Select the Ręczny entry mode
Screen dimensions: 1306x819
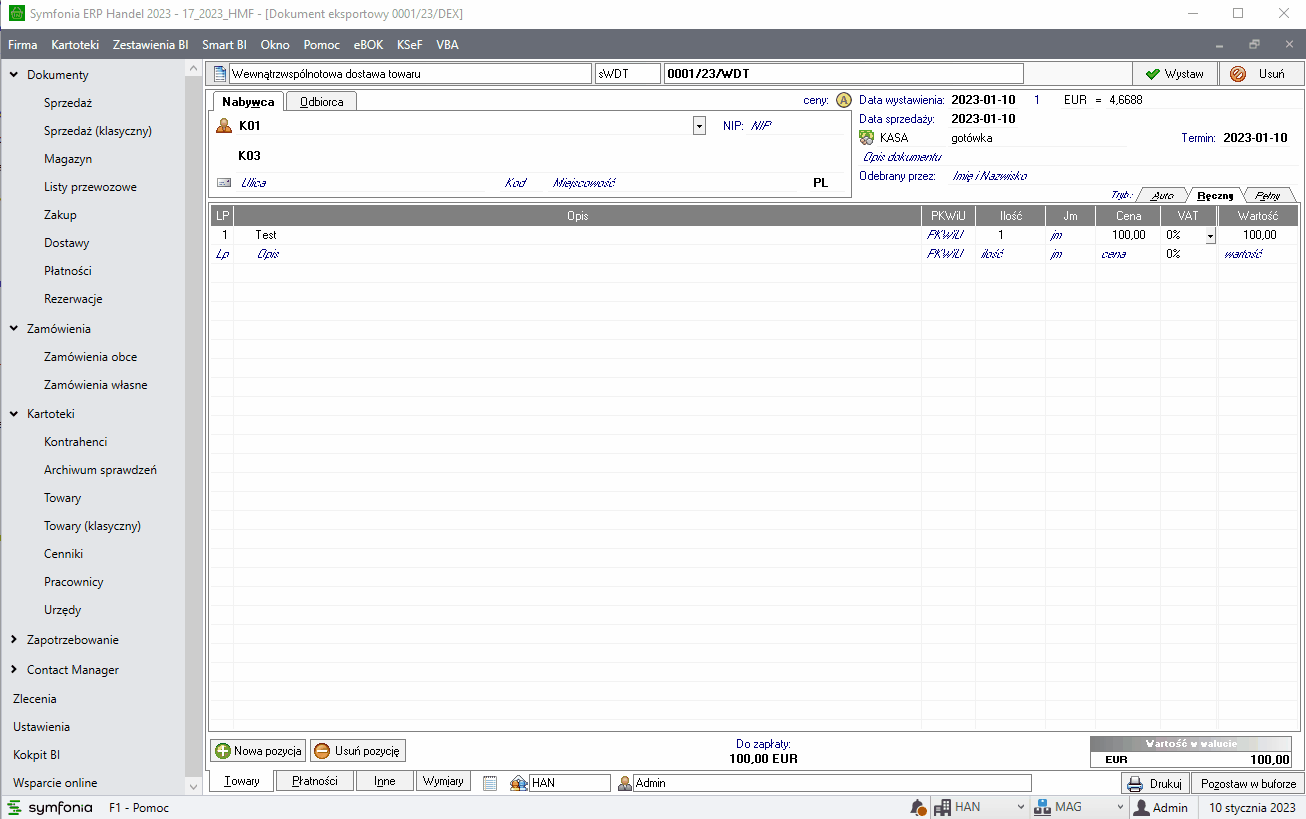[1214, 195]
